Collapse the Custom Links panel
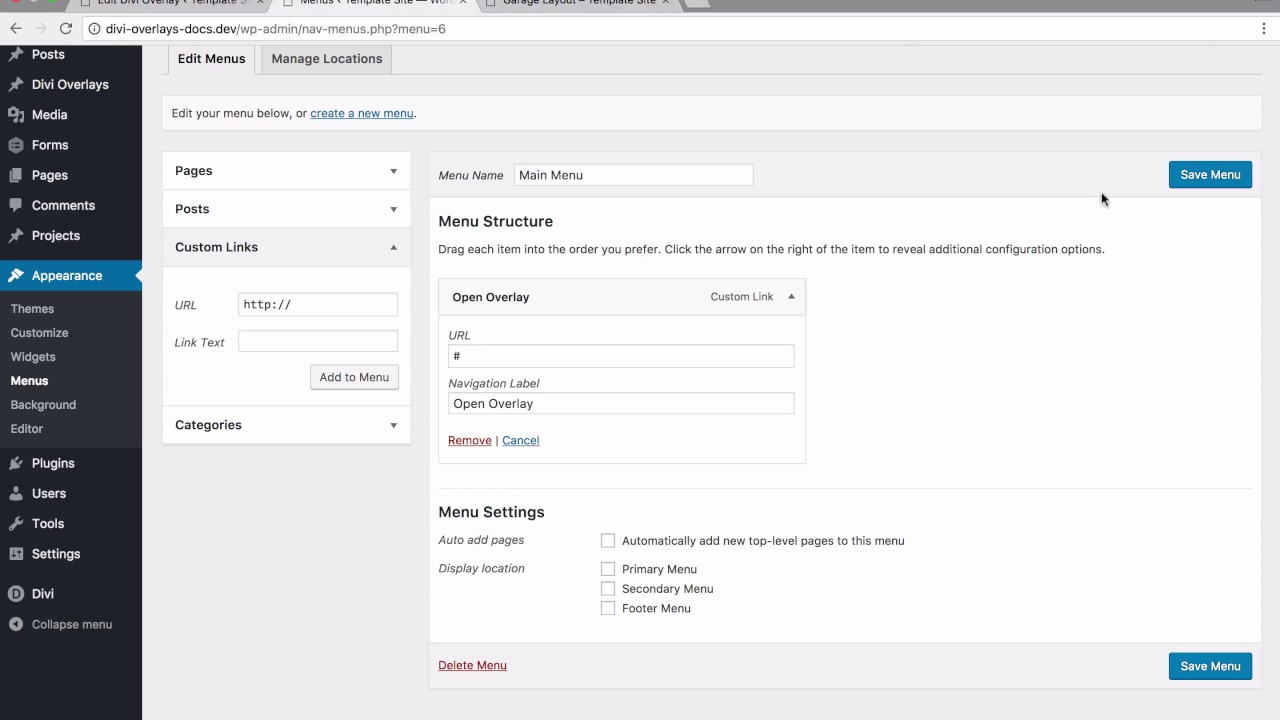The height and width of the screenshot is (720, 1280). tap(286, 247)
